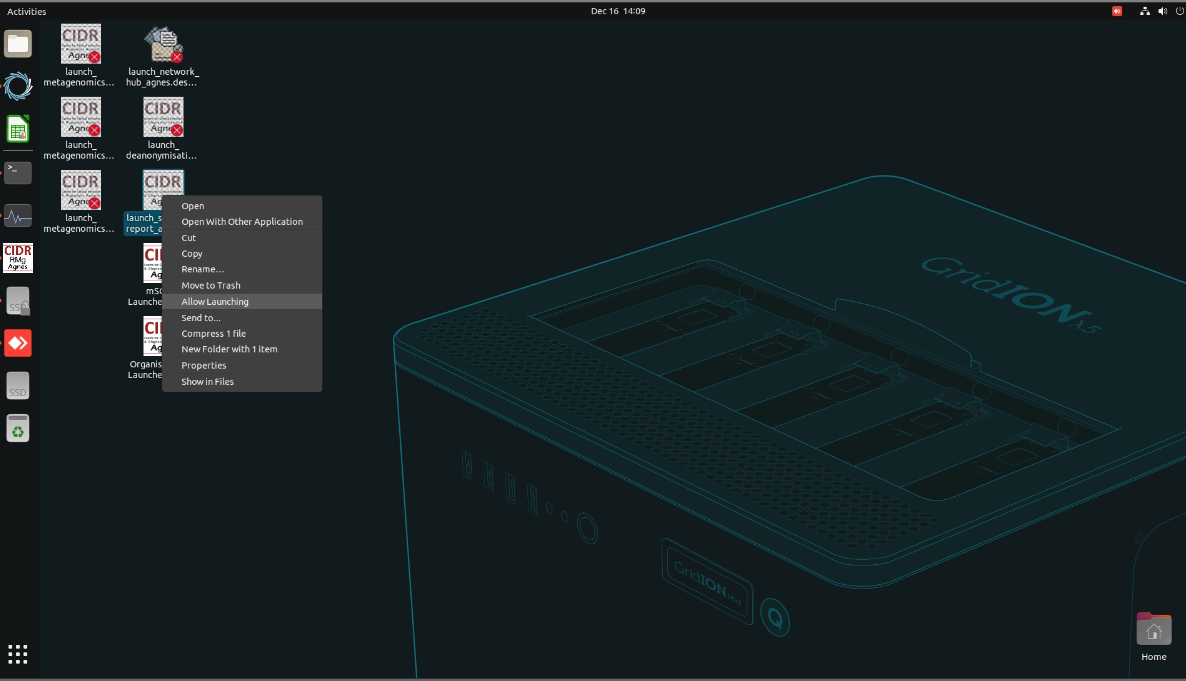Select Rename… in the context menu
Image resolution: width=1186 pixels, height=681 pixels.
202,270
